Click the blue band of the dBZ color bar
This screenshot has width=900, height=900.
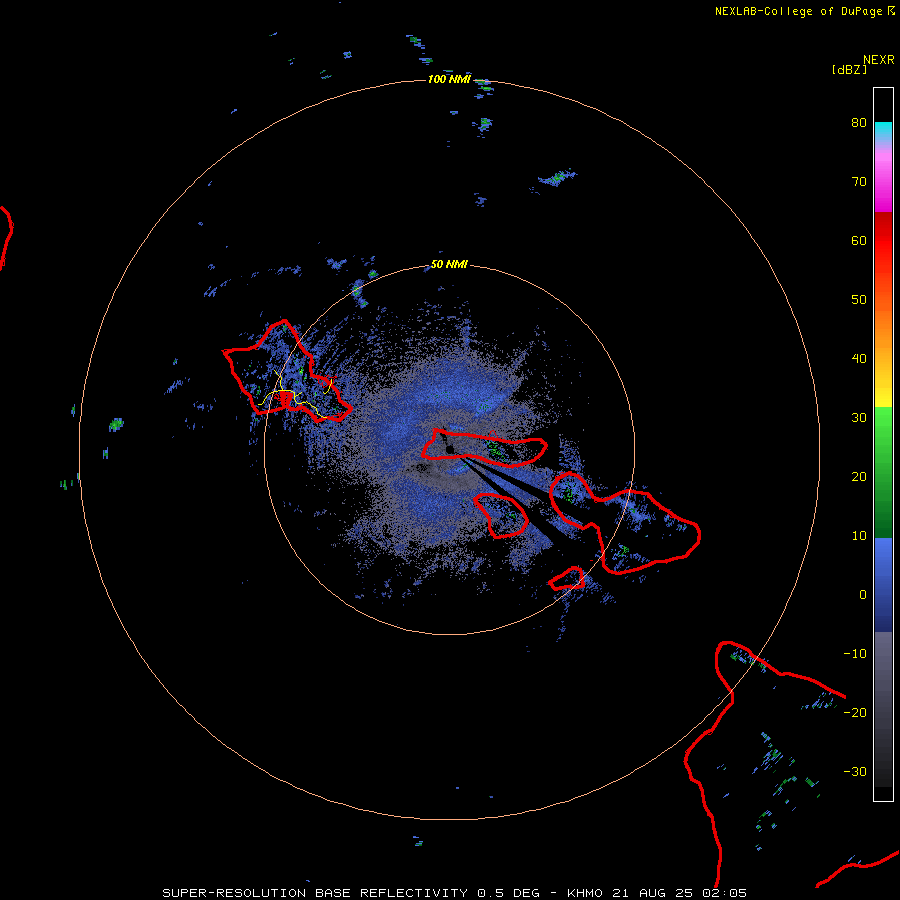[883, 584]
